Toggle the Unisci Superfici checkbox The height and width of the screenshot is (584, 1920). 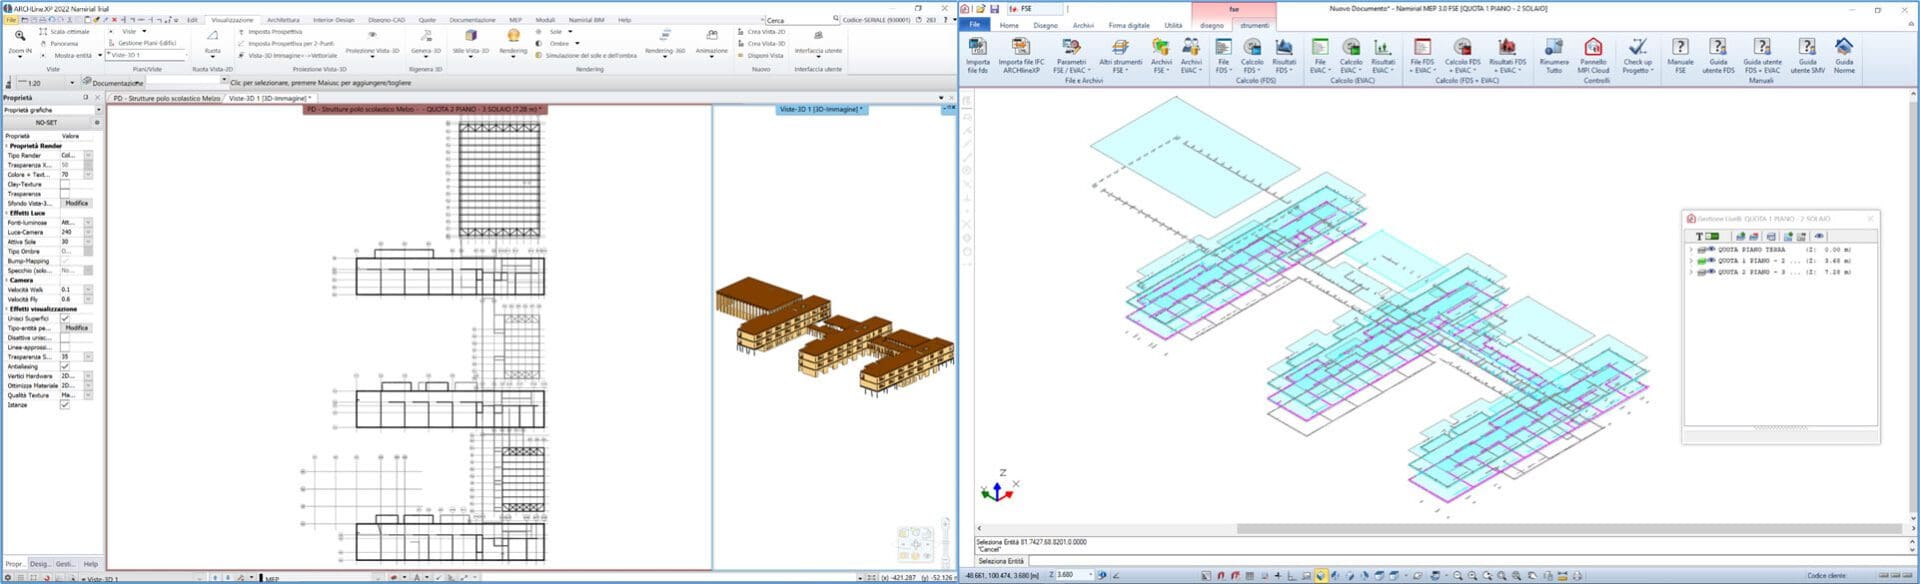(x=65, y=318)
